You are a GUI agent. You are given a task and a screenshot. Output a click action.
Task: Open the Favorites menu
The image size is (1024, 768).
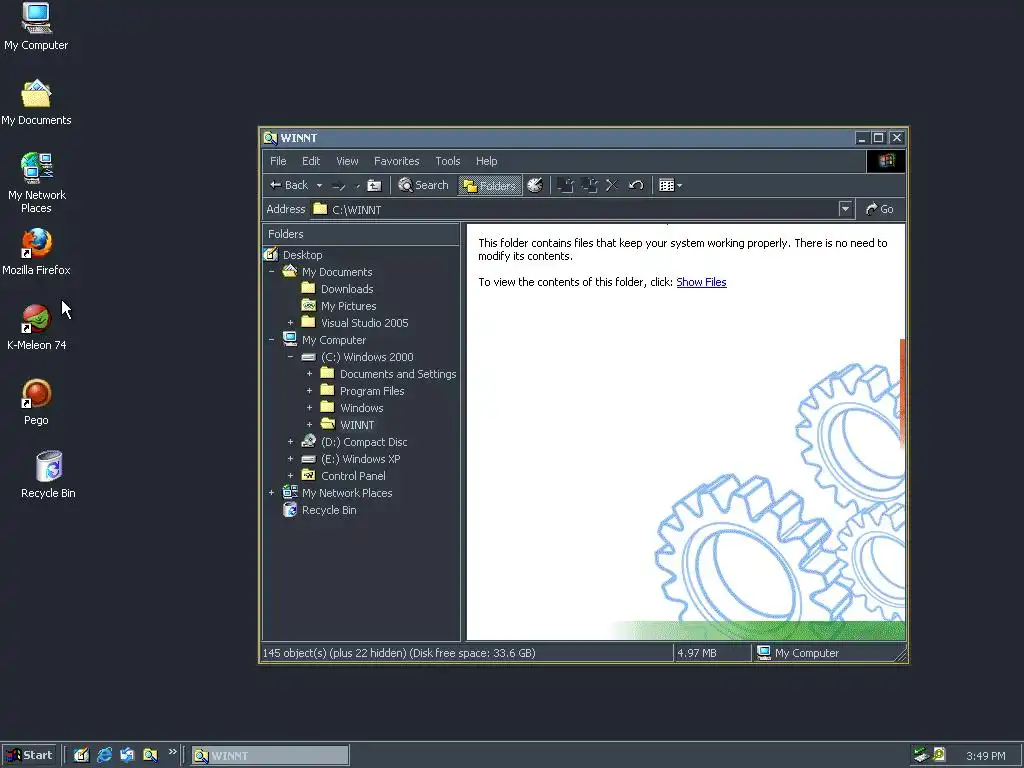[396, 161]
